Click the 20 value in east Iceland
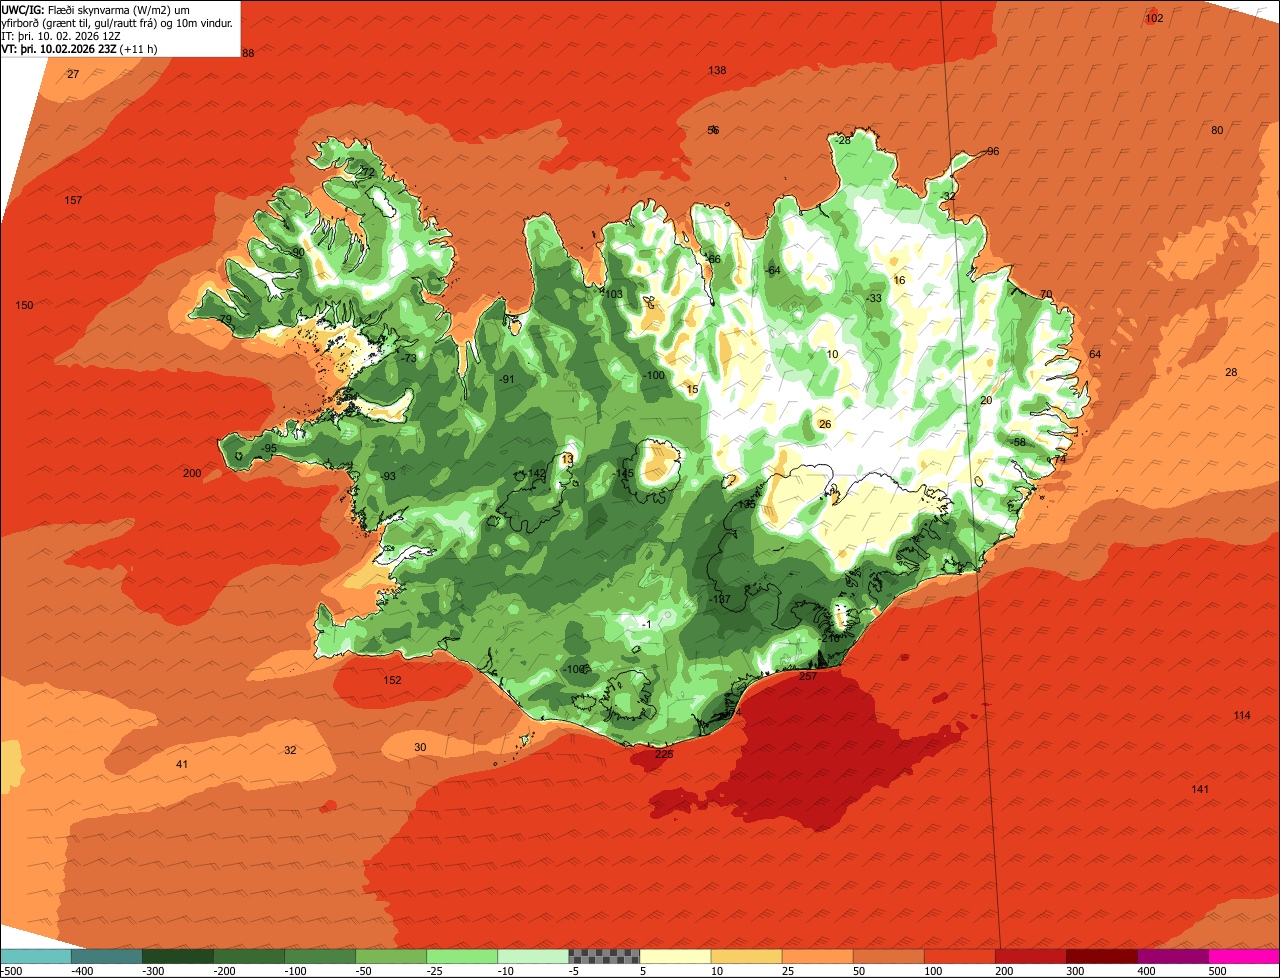This screenshot has width=1280, height=978. point(986,400)
